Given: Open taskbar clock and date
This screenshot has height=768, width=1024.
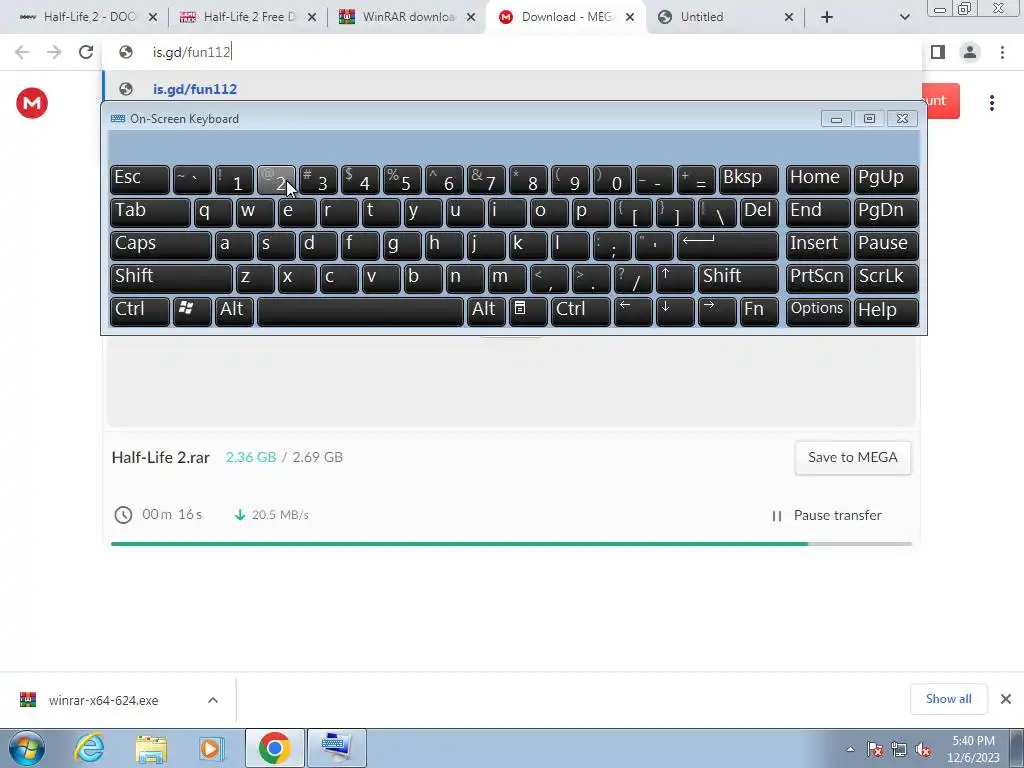Looking at the screenshot, I should pos(973,749).
